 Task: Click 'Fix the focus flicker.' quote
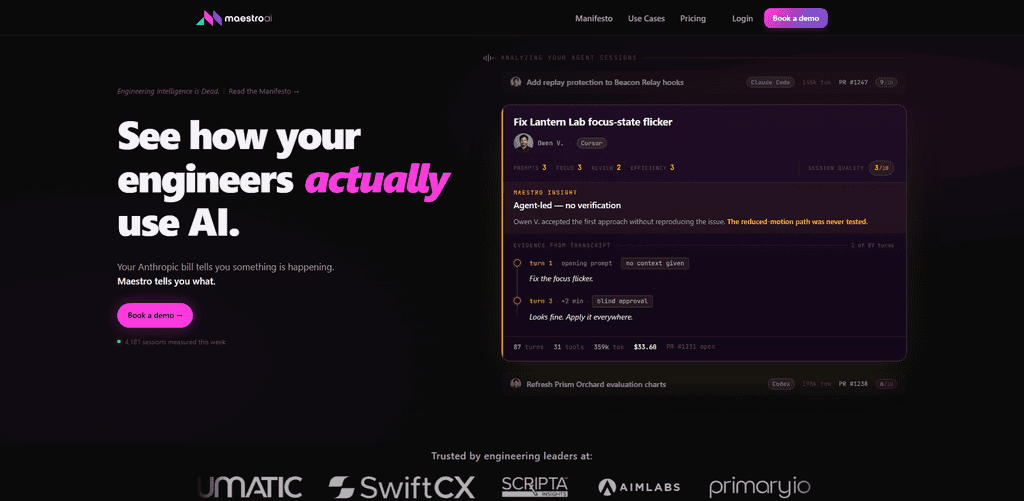[561, 279]
